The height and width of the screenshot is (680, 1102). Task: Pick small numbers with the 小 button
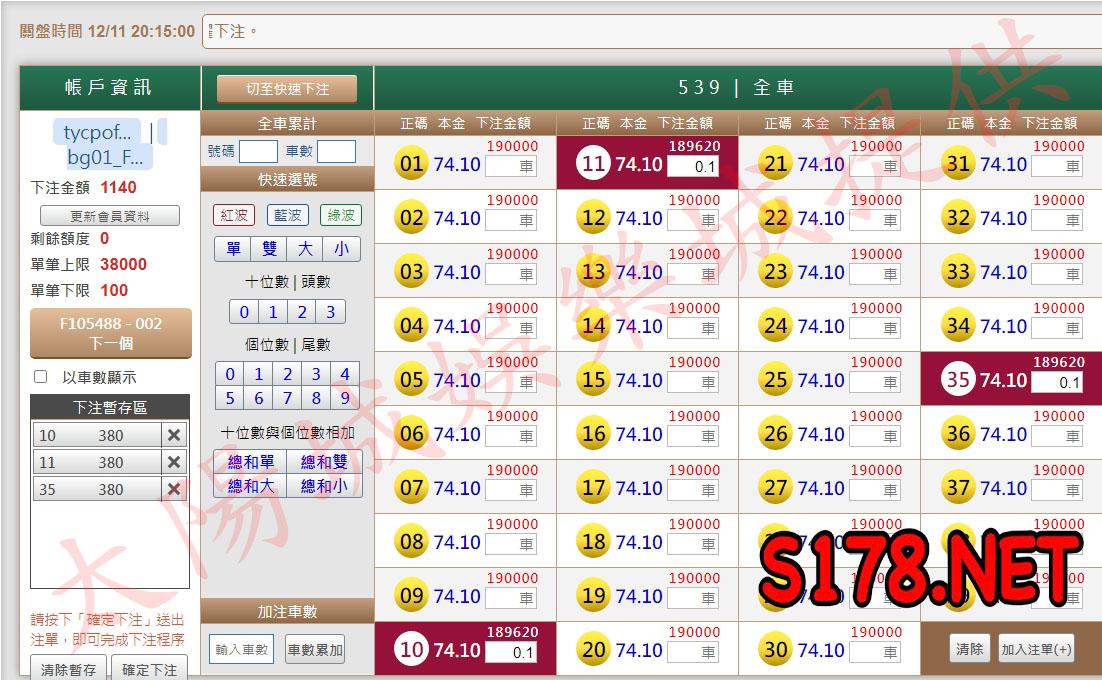point(342,249)
